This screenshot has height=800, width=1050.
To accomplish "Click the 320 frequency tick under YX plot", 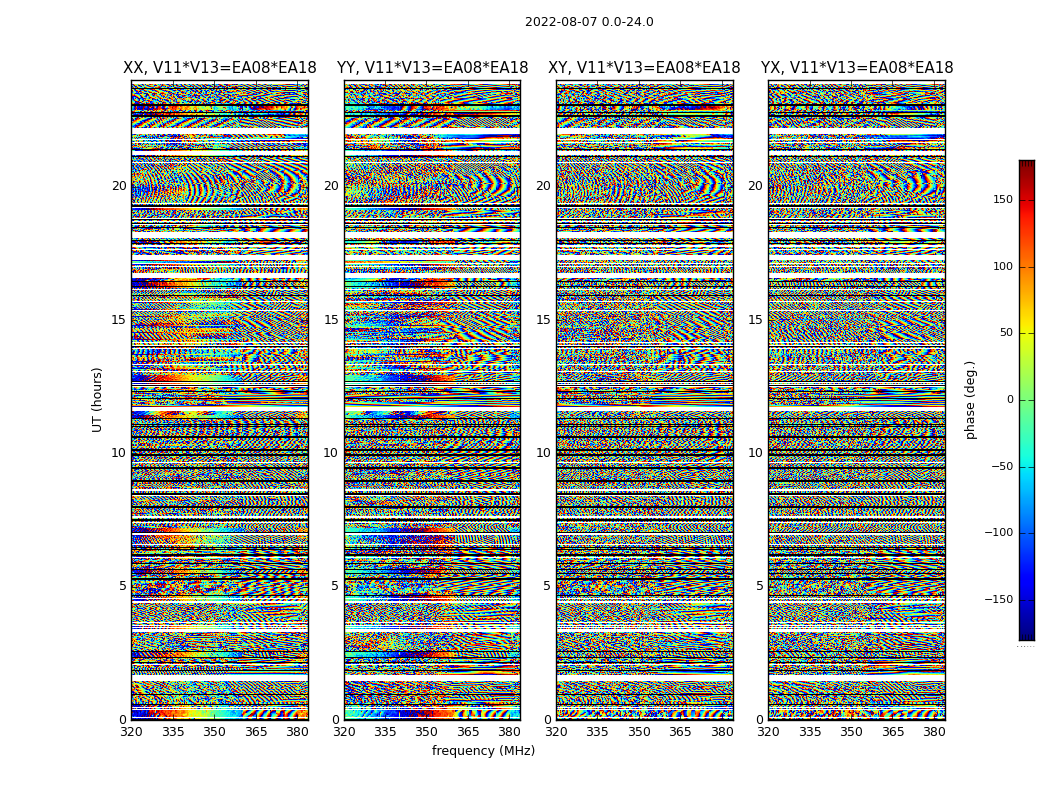I will click(x=769, y=732).
